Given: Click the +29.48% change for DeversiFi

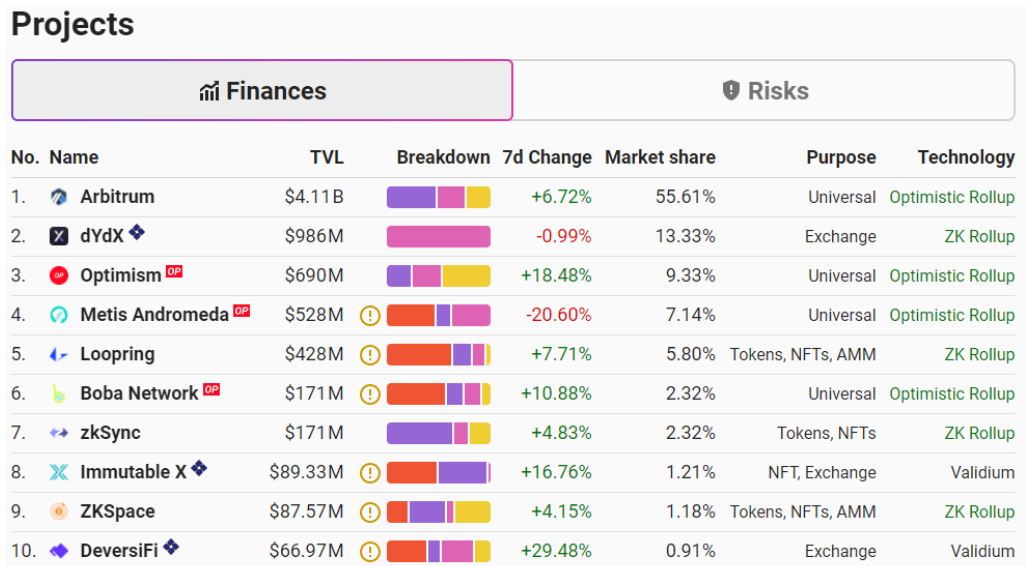Looking at the screenshot, I should (556, 550).
